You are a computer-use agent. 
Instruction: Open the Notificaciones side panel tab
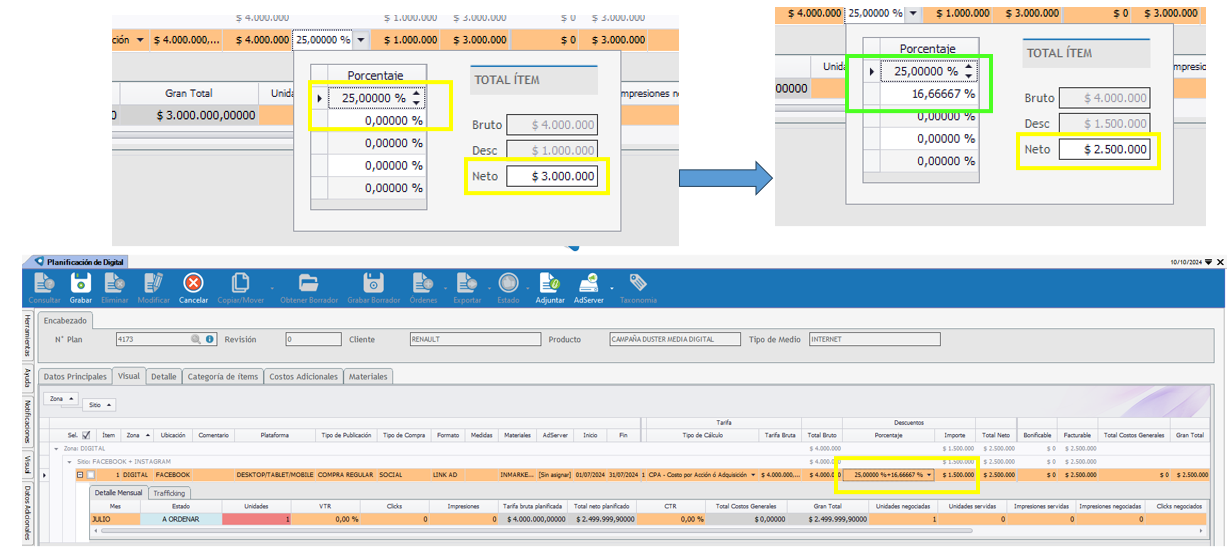click(x=27, y=424)
